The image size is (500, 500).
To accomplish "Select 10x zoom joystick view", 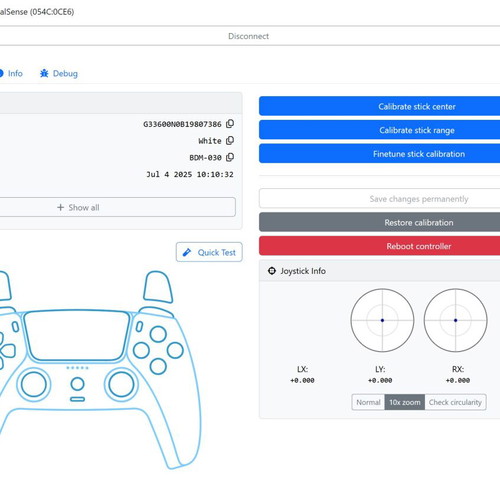I will coord(405,402).
